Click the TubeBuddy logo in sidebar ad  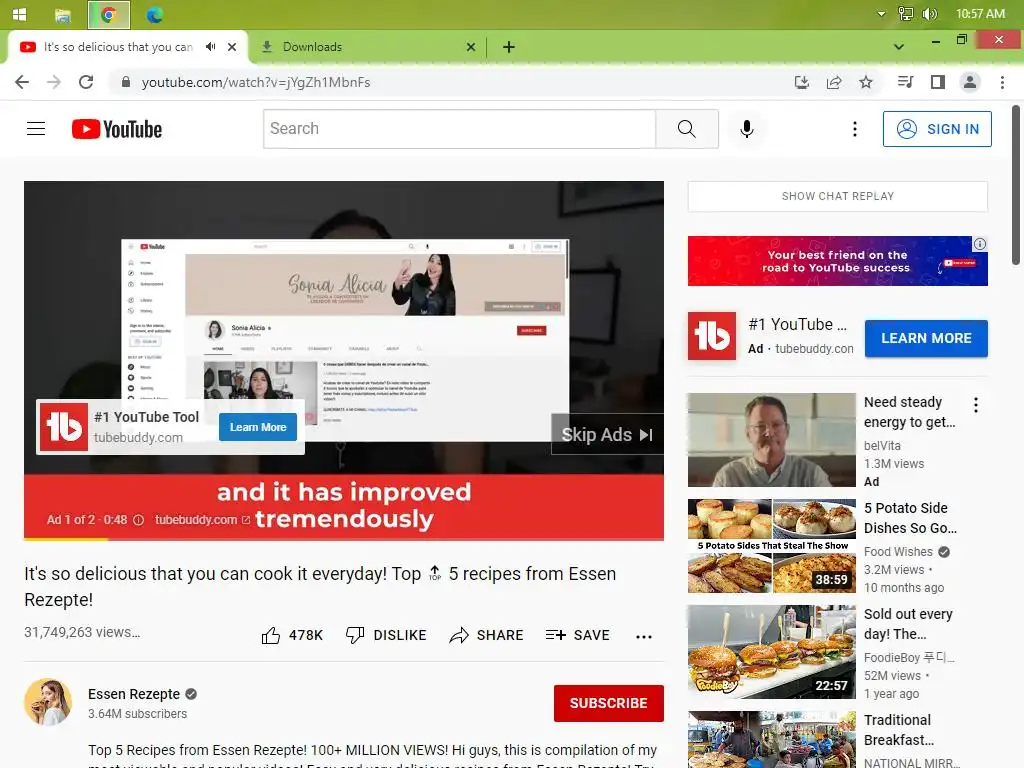click(x=712, y=336)
